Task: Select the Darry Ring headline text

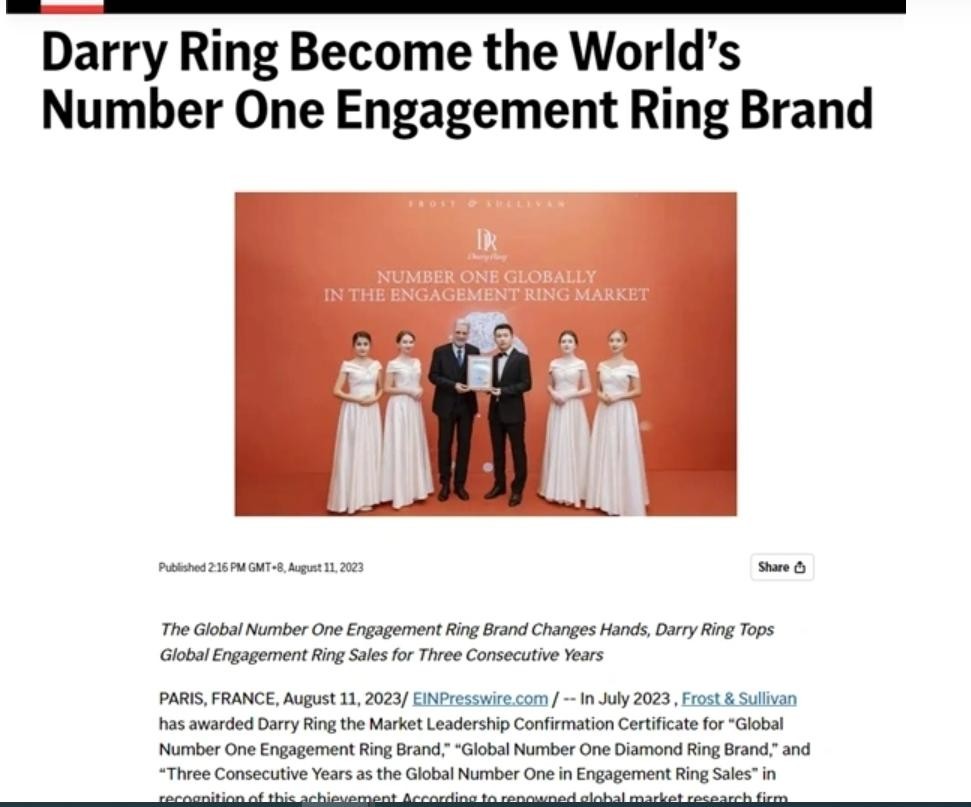Action: point(457,81)
